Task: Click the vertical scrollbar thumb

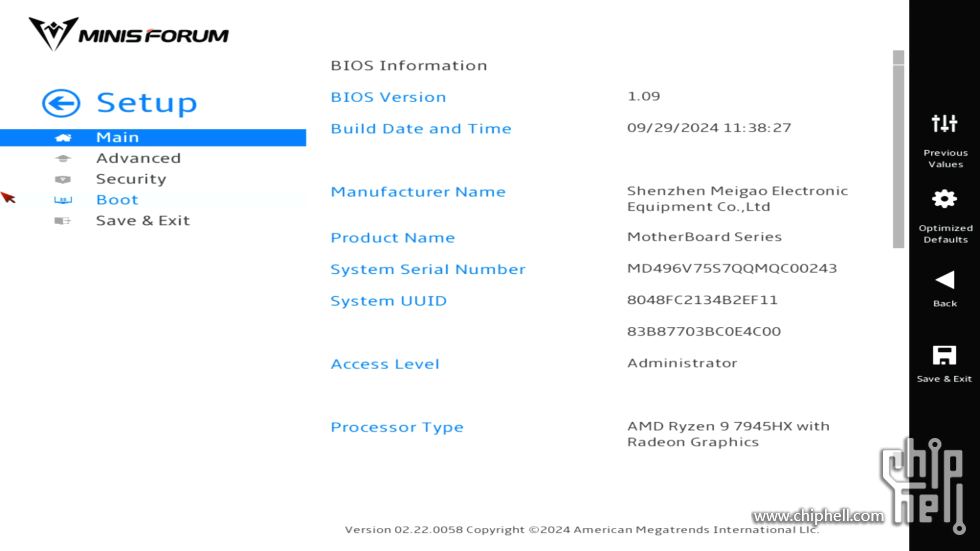Action: [899, 150]
